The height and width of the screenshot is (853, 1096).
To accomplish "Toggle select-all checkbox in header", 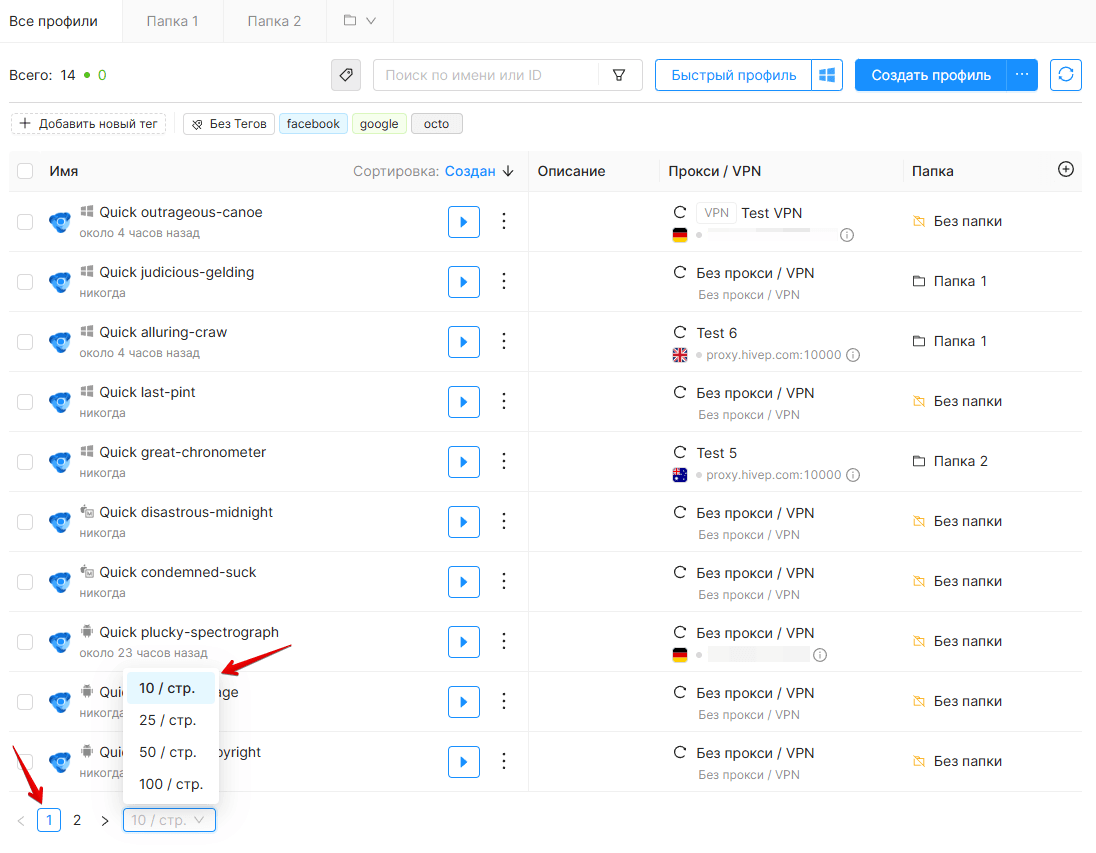I will [25, 171].
